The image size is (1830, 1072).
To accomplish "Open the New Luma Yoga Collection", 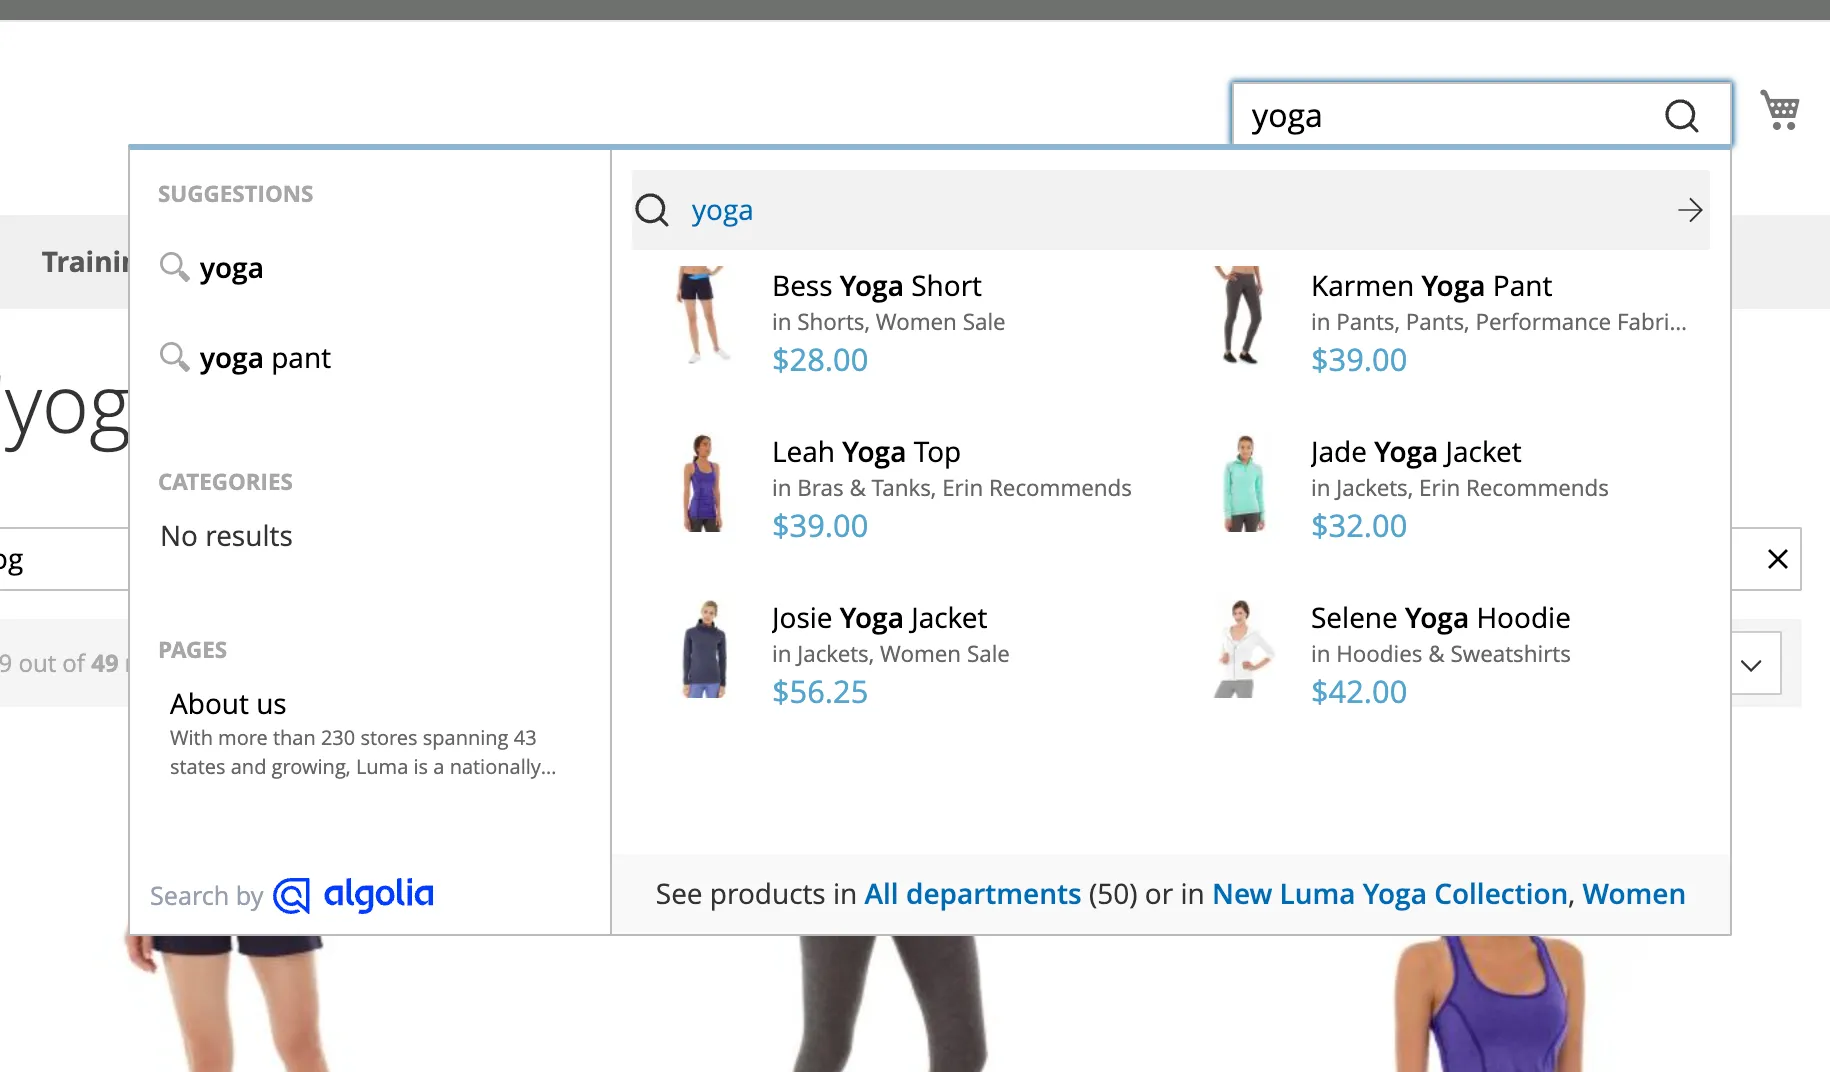I will coord(1389,894).
